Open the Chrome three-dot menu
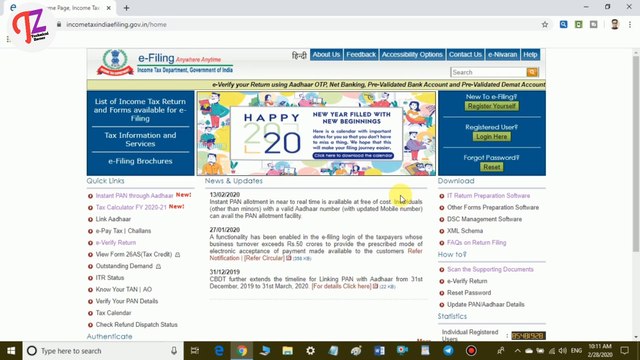Image resolution: width=640 pixels, height=360 pixels. coord(630,24)
